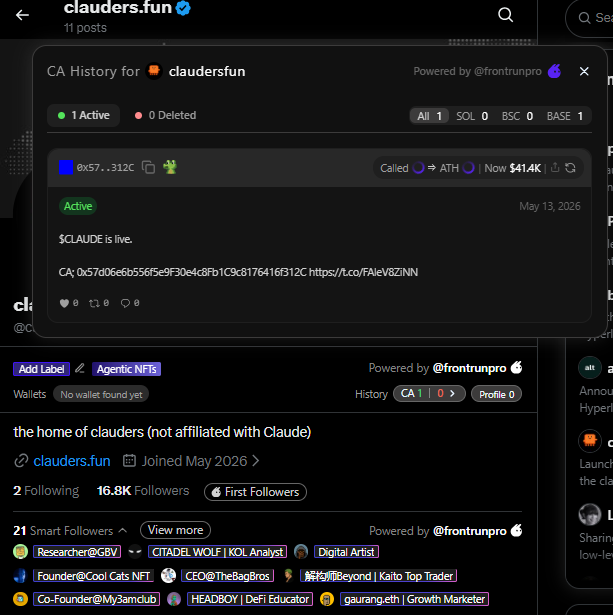This screenshot has width=613, height=615.
Task: Open Digital Artist smart follower
Action: 346,552
